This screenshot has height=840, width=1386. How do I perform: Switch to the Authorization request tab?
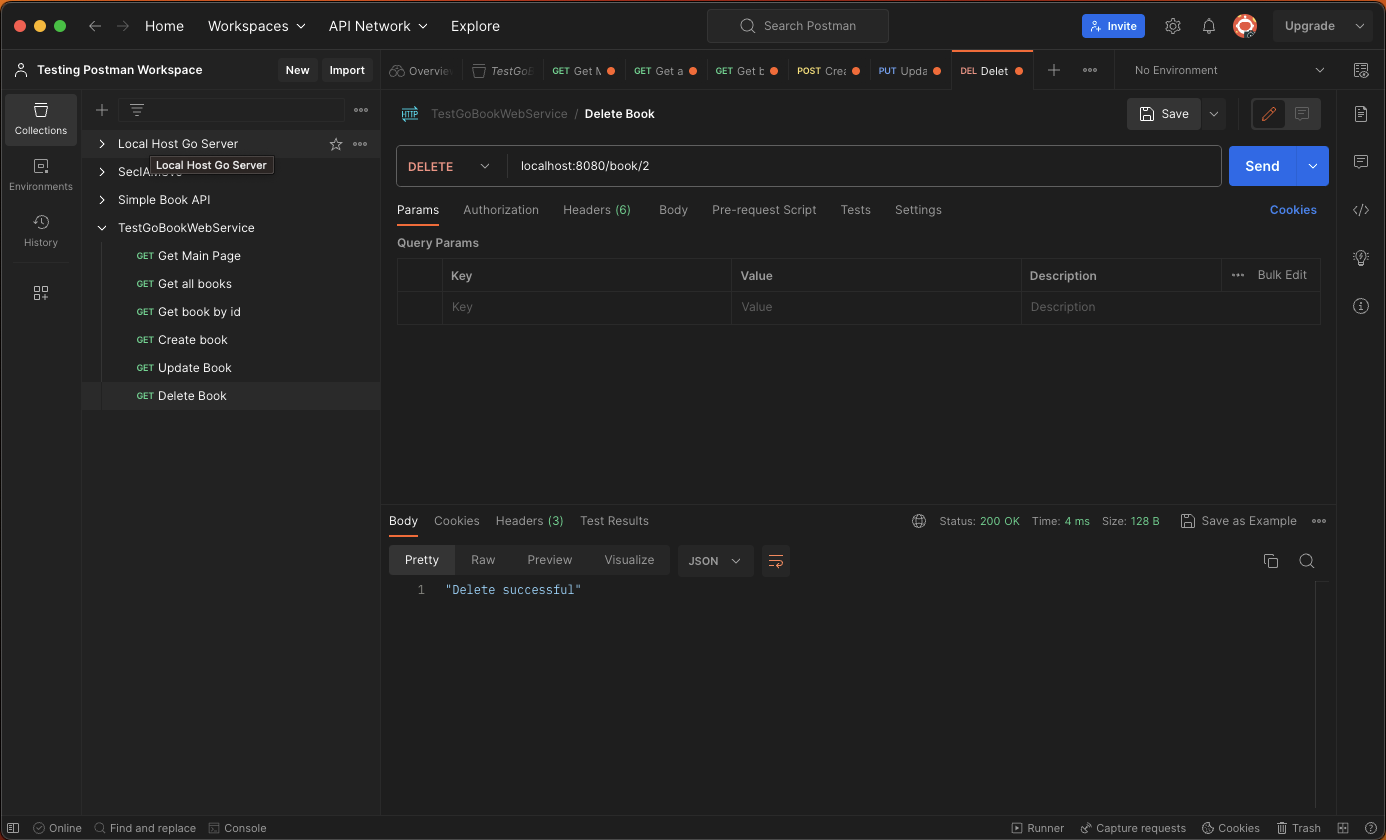pos(501,210)
